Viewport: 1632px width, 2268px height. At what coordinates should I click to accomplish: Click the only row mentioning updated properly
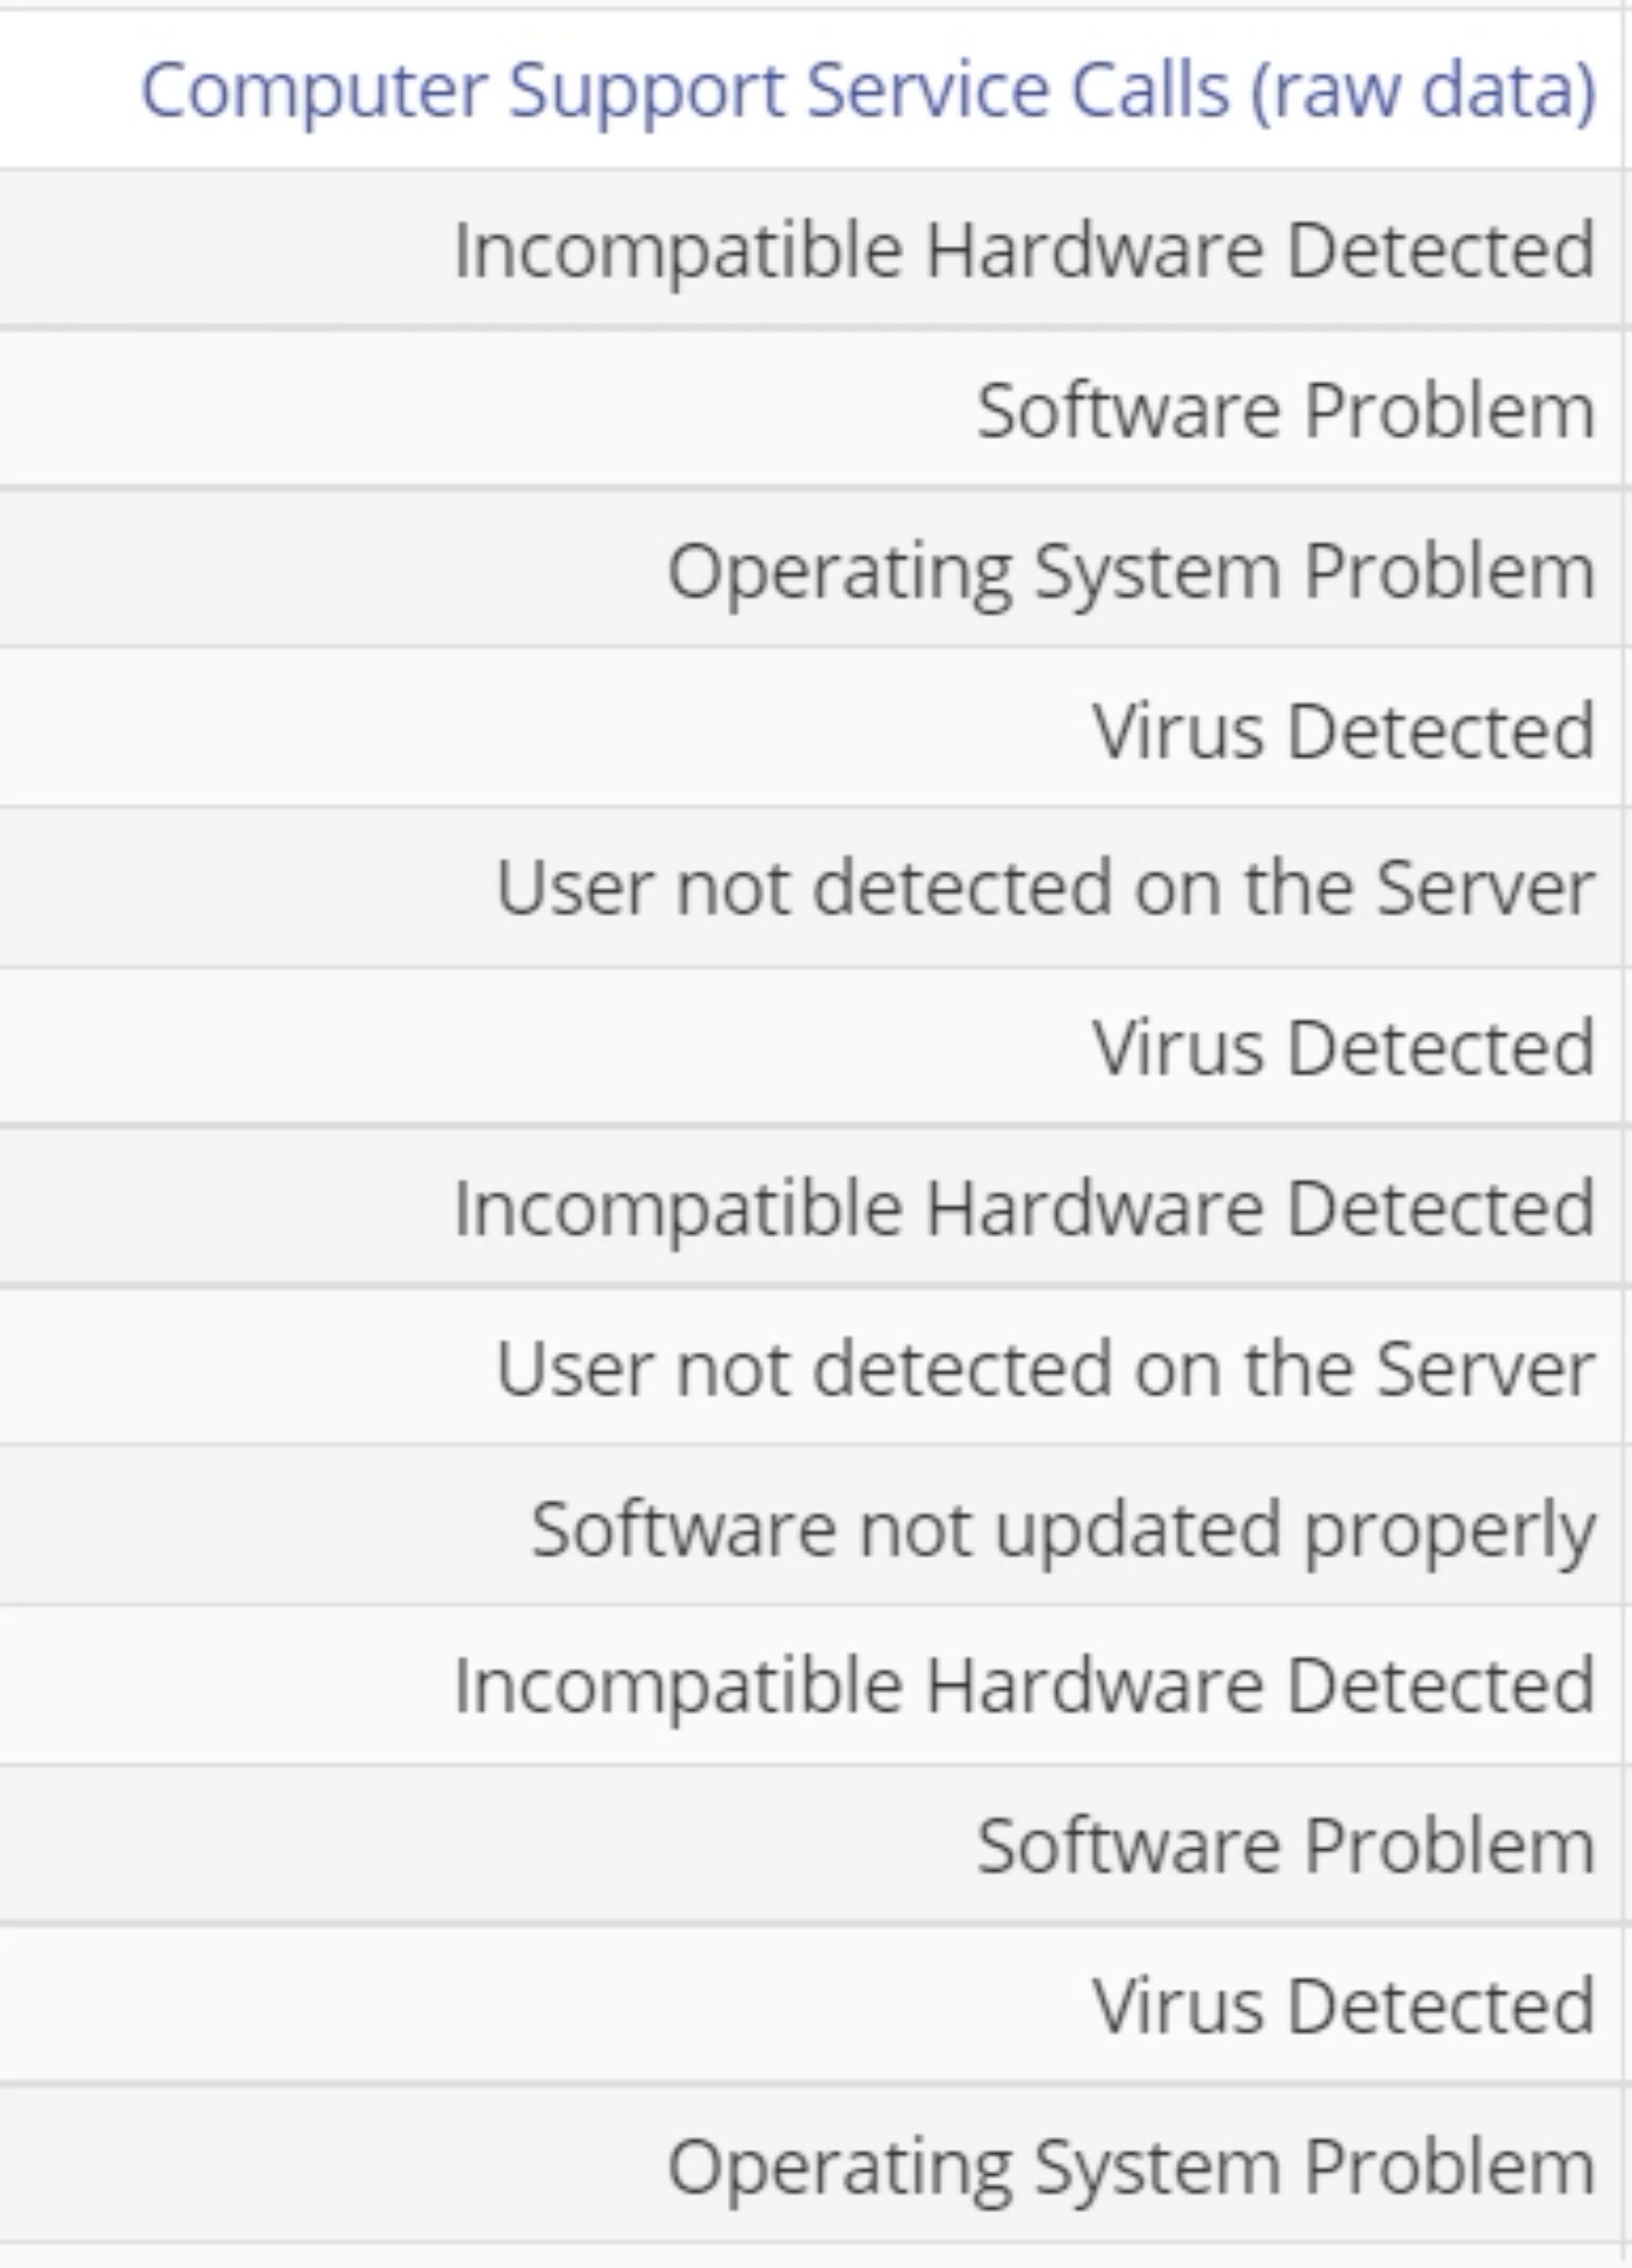coord(810,1526)
